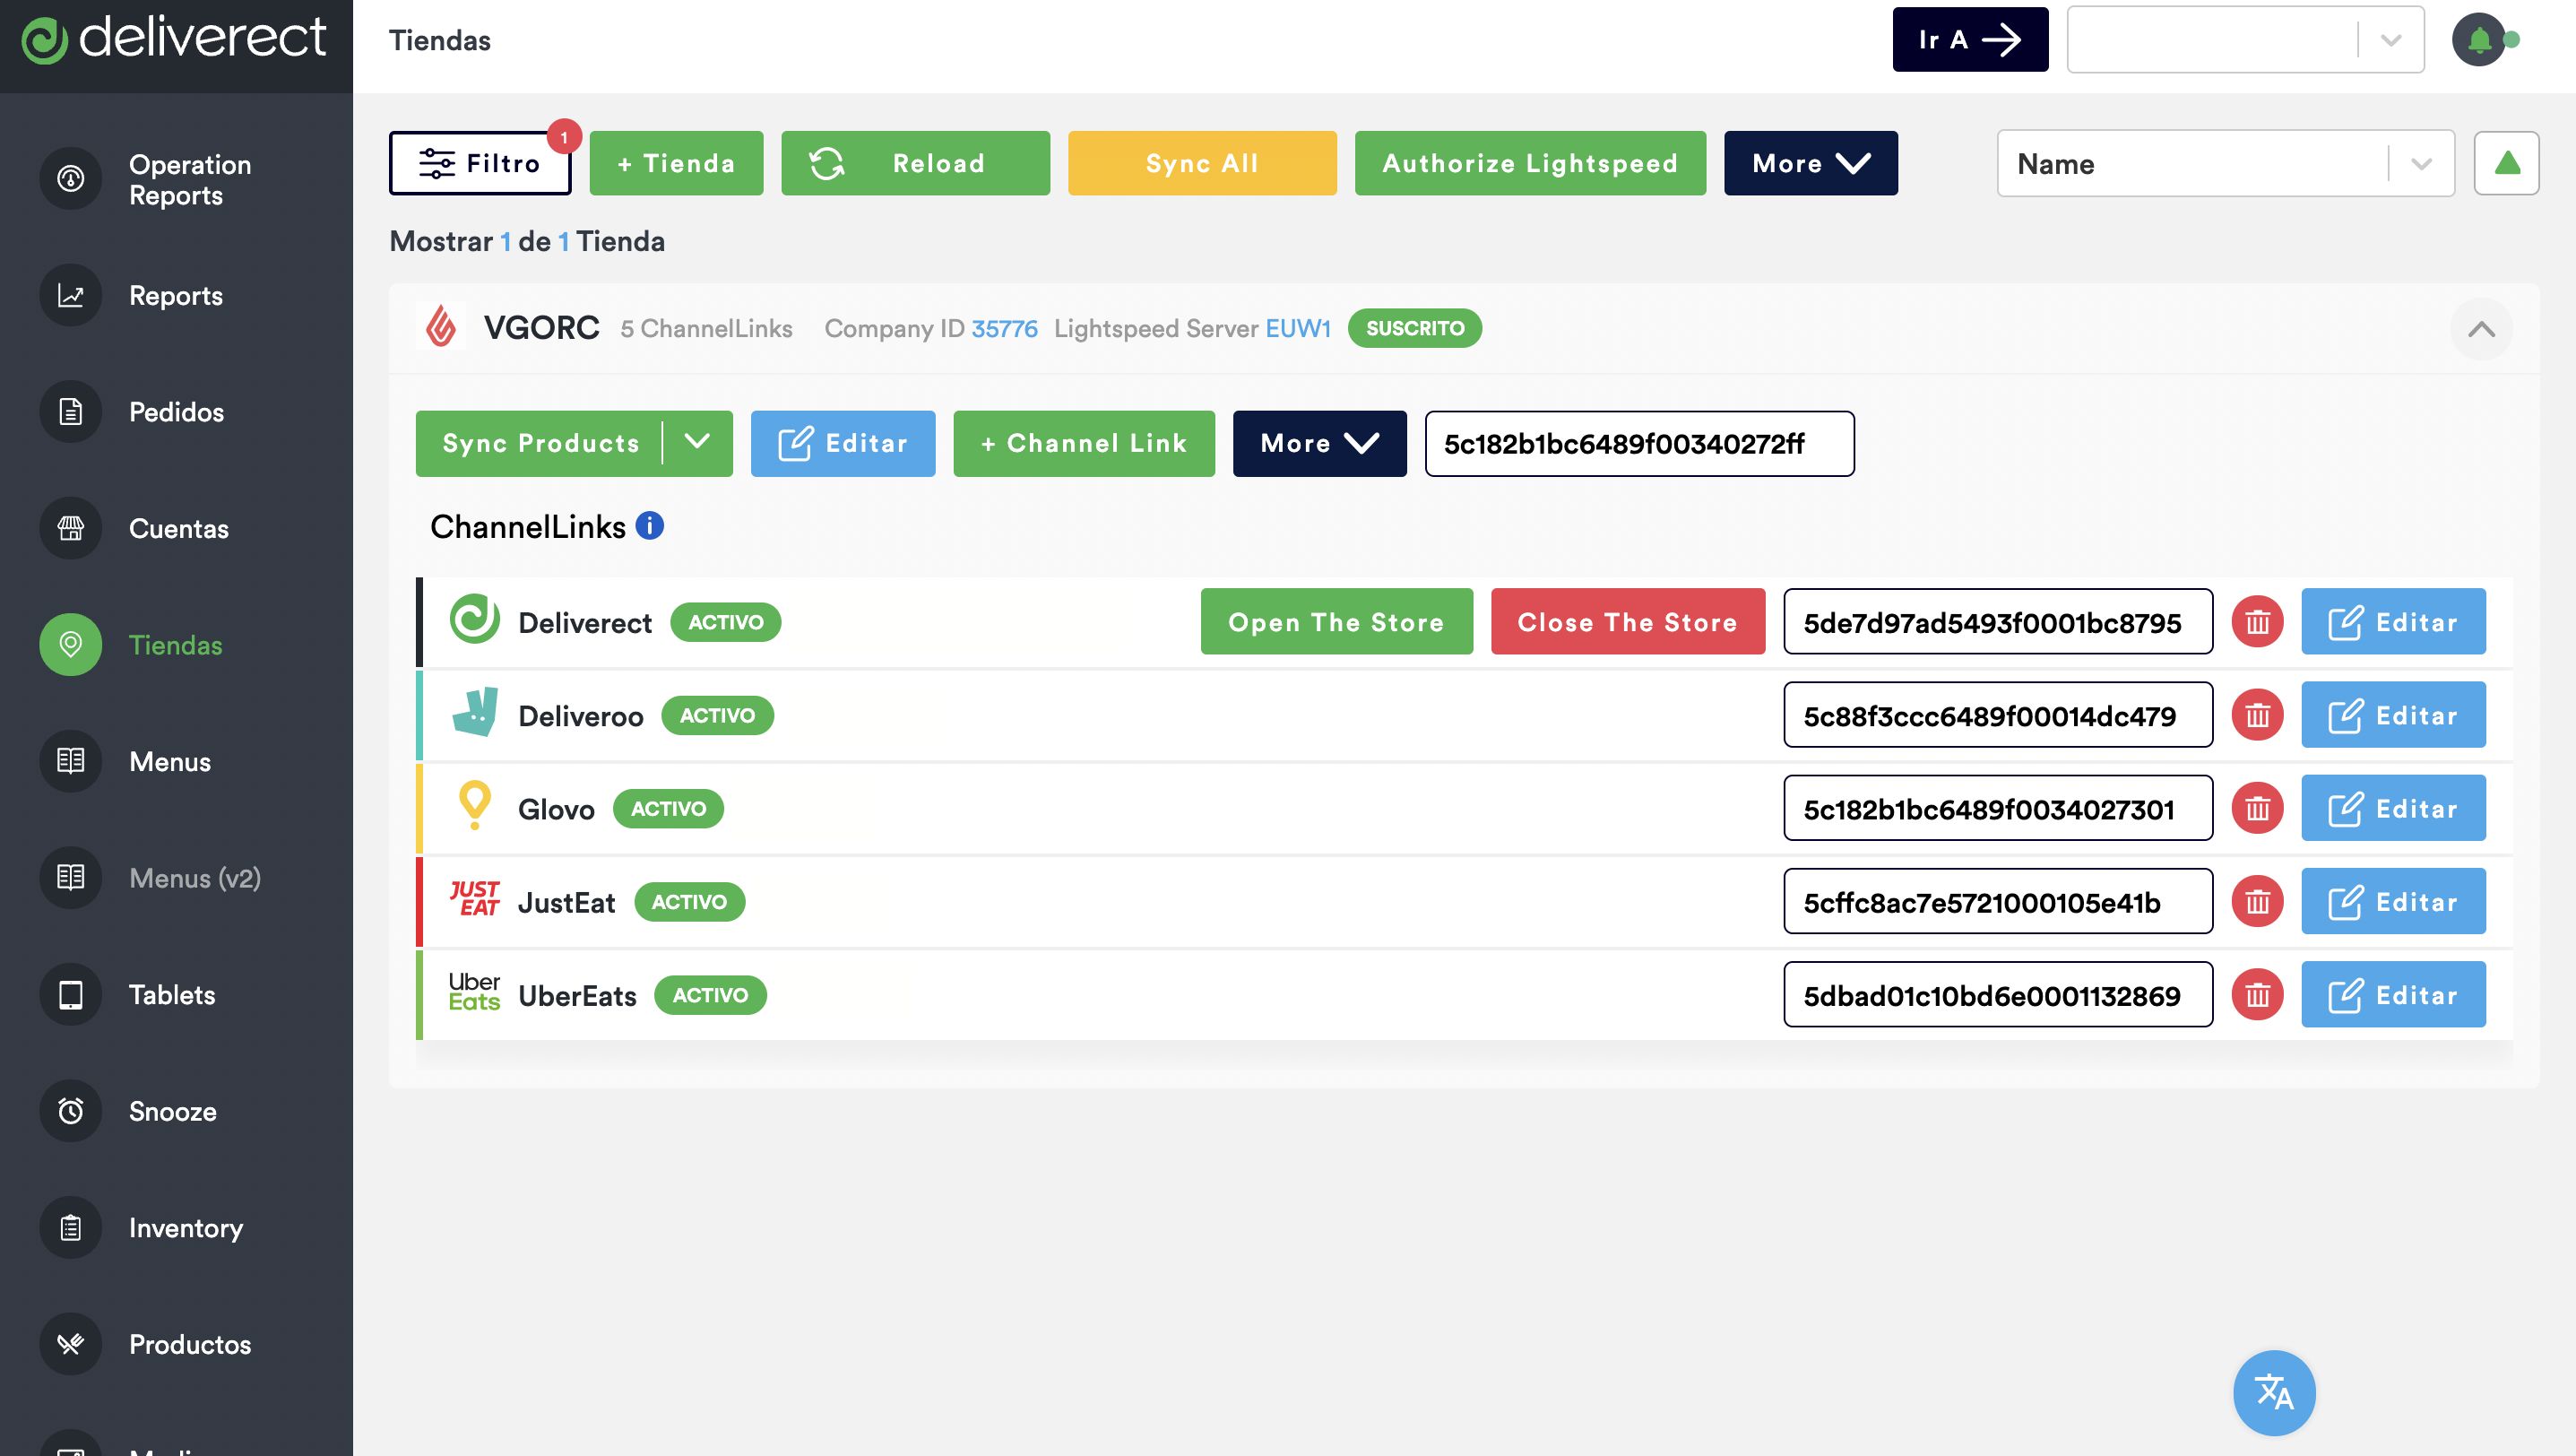Open the translate language button
The width and height of the screenshot is (2576, 1456).
coord(2273,1391)
